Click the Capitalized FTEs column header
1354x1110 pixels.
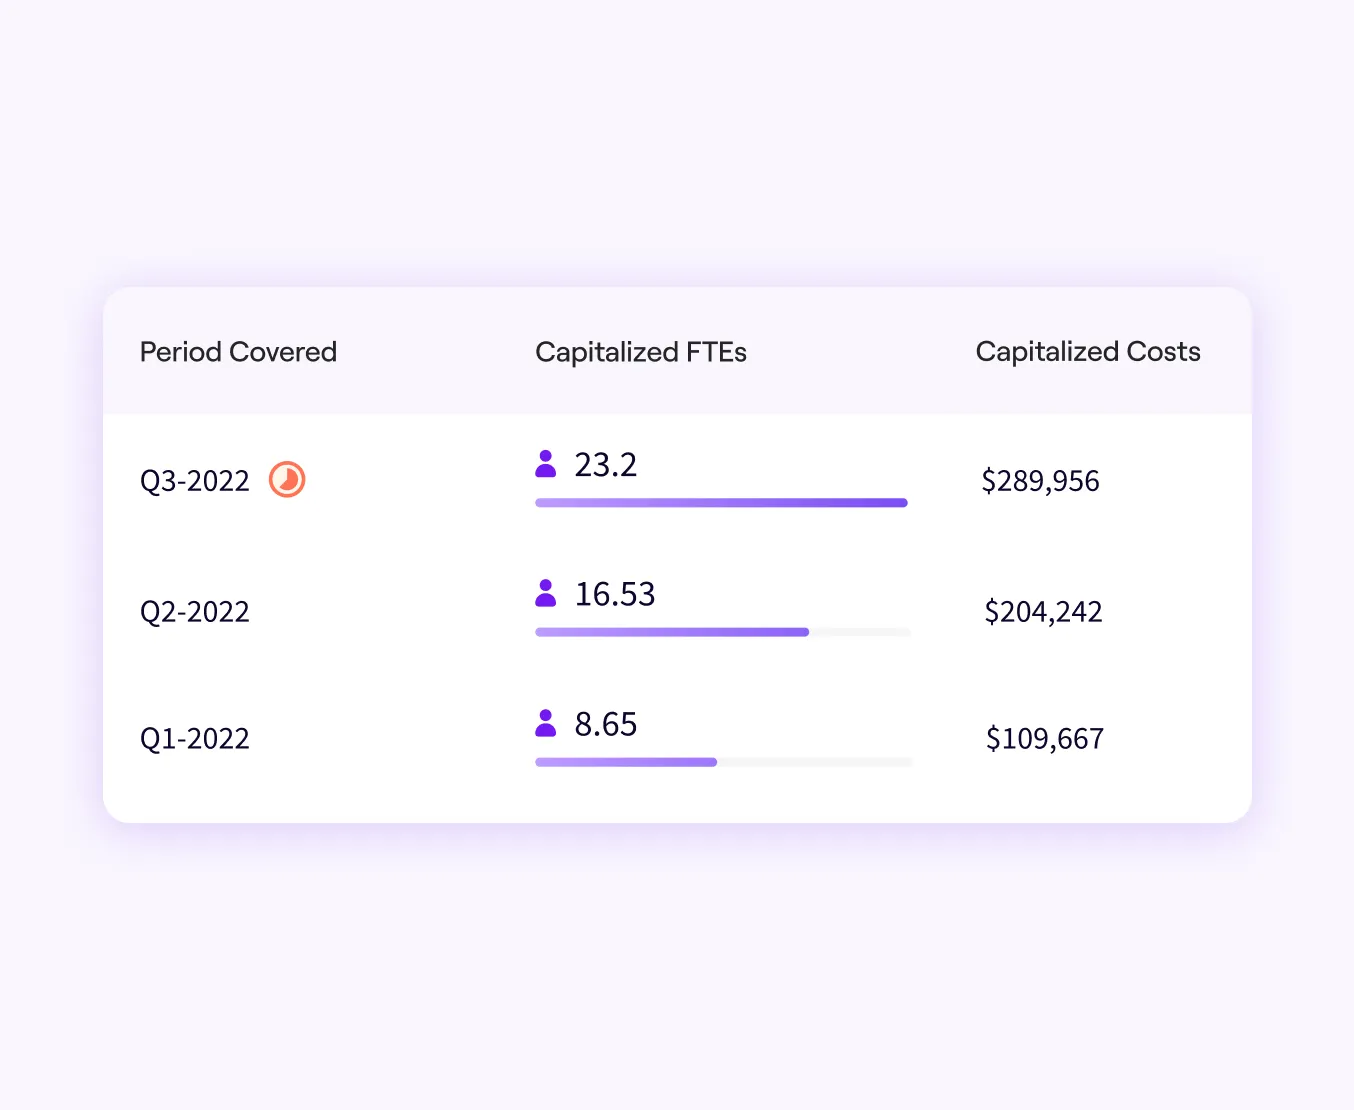(641, 352)
